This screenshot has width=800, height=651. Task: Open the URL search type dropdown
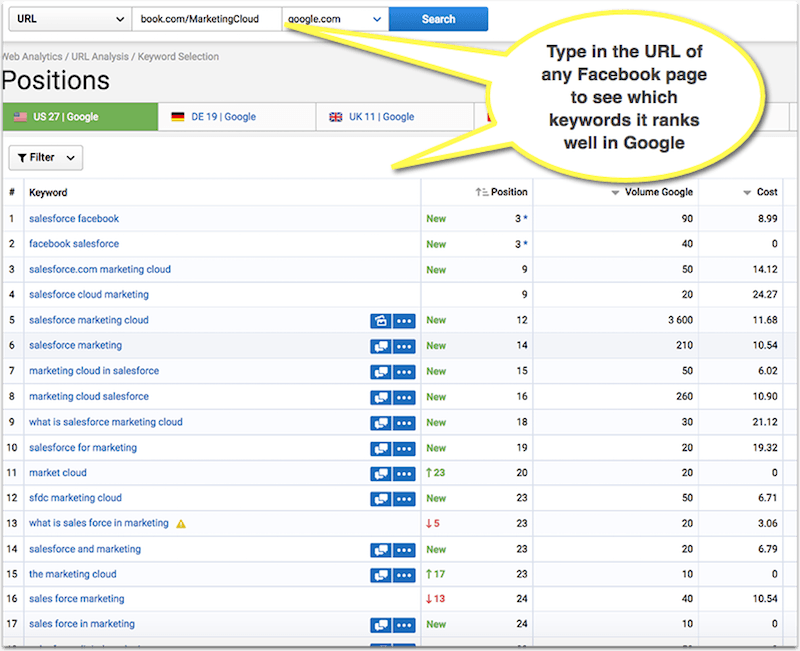70,19
